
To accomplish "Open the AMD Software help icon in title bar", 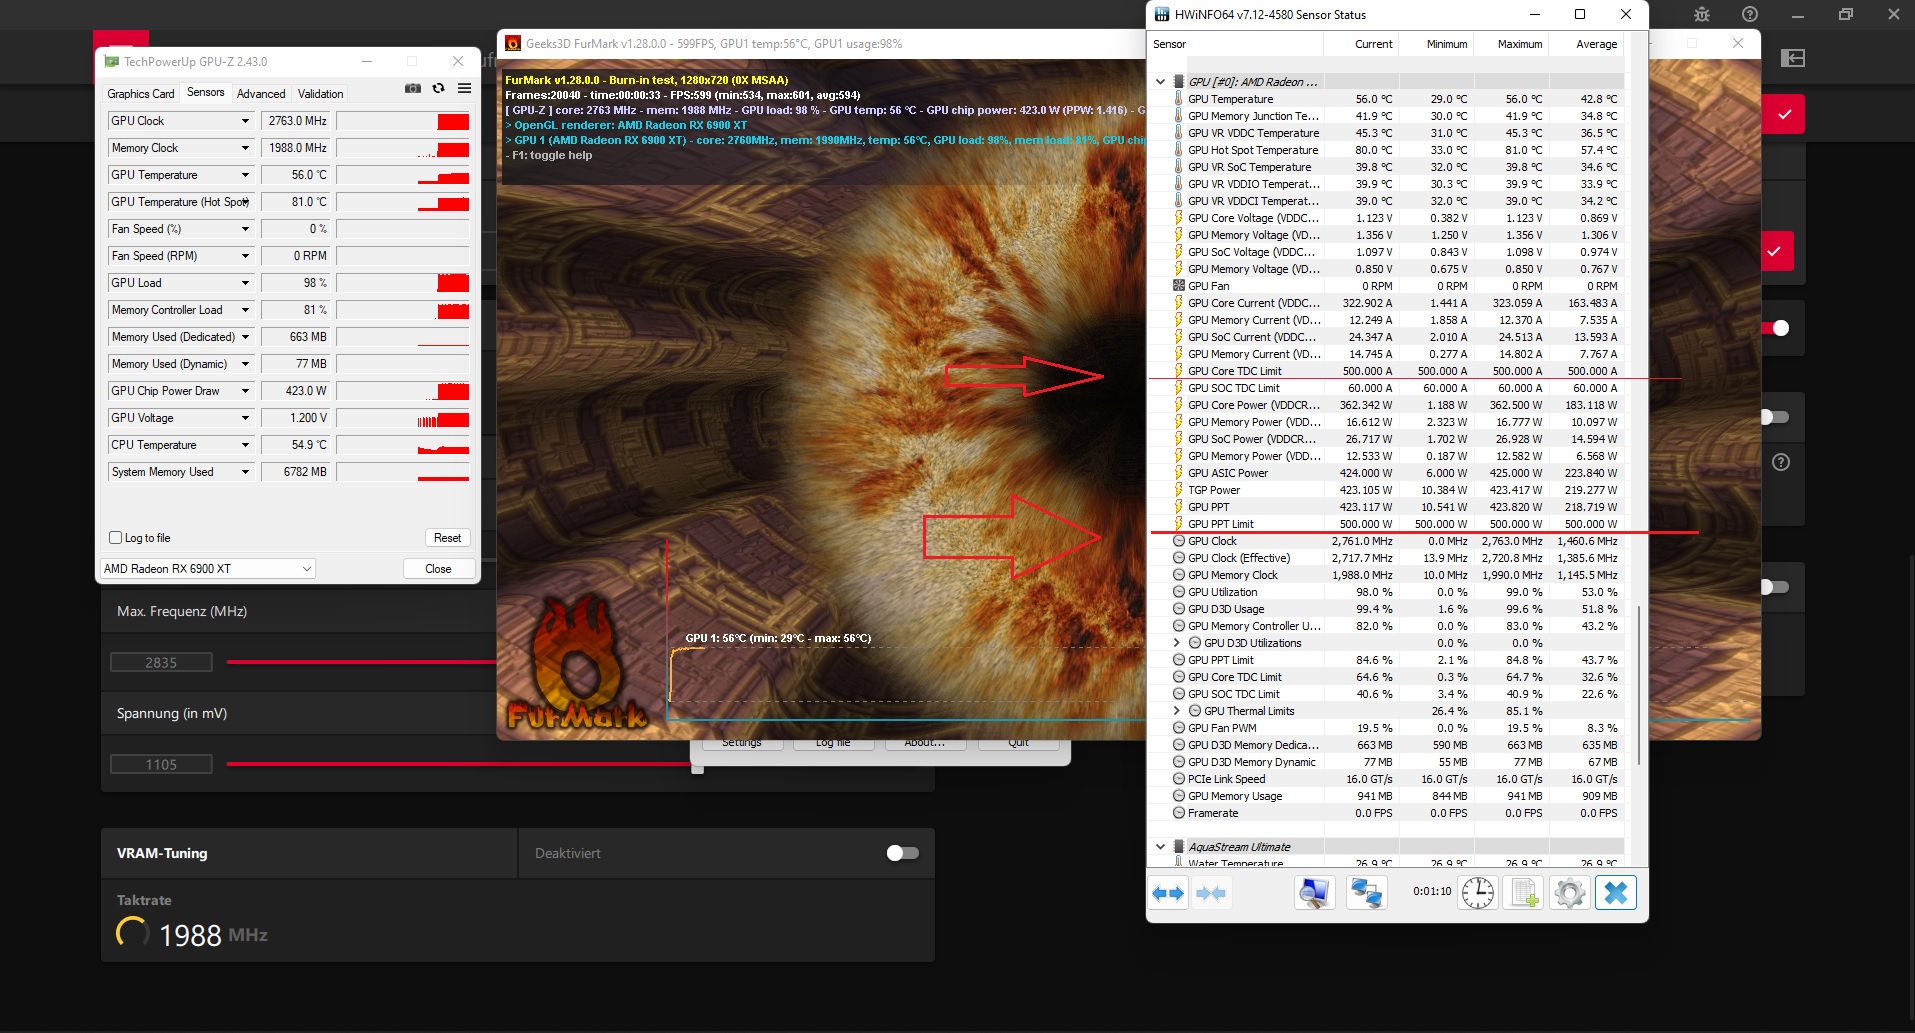I will click(1749, 14).
